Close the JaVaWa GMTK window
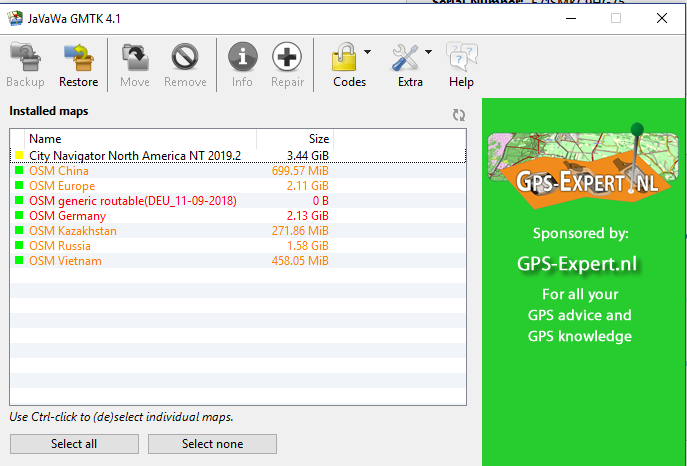The height and width of the screenshot is (466, 687). [662, 18]
